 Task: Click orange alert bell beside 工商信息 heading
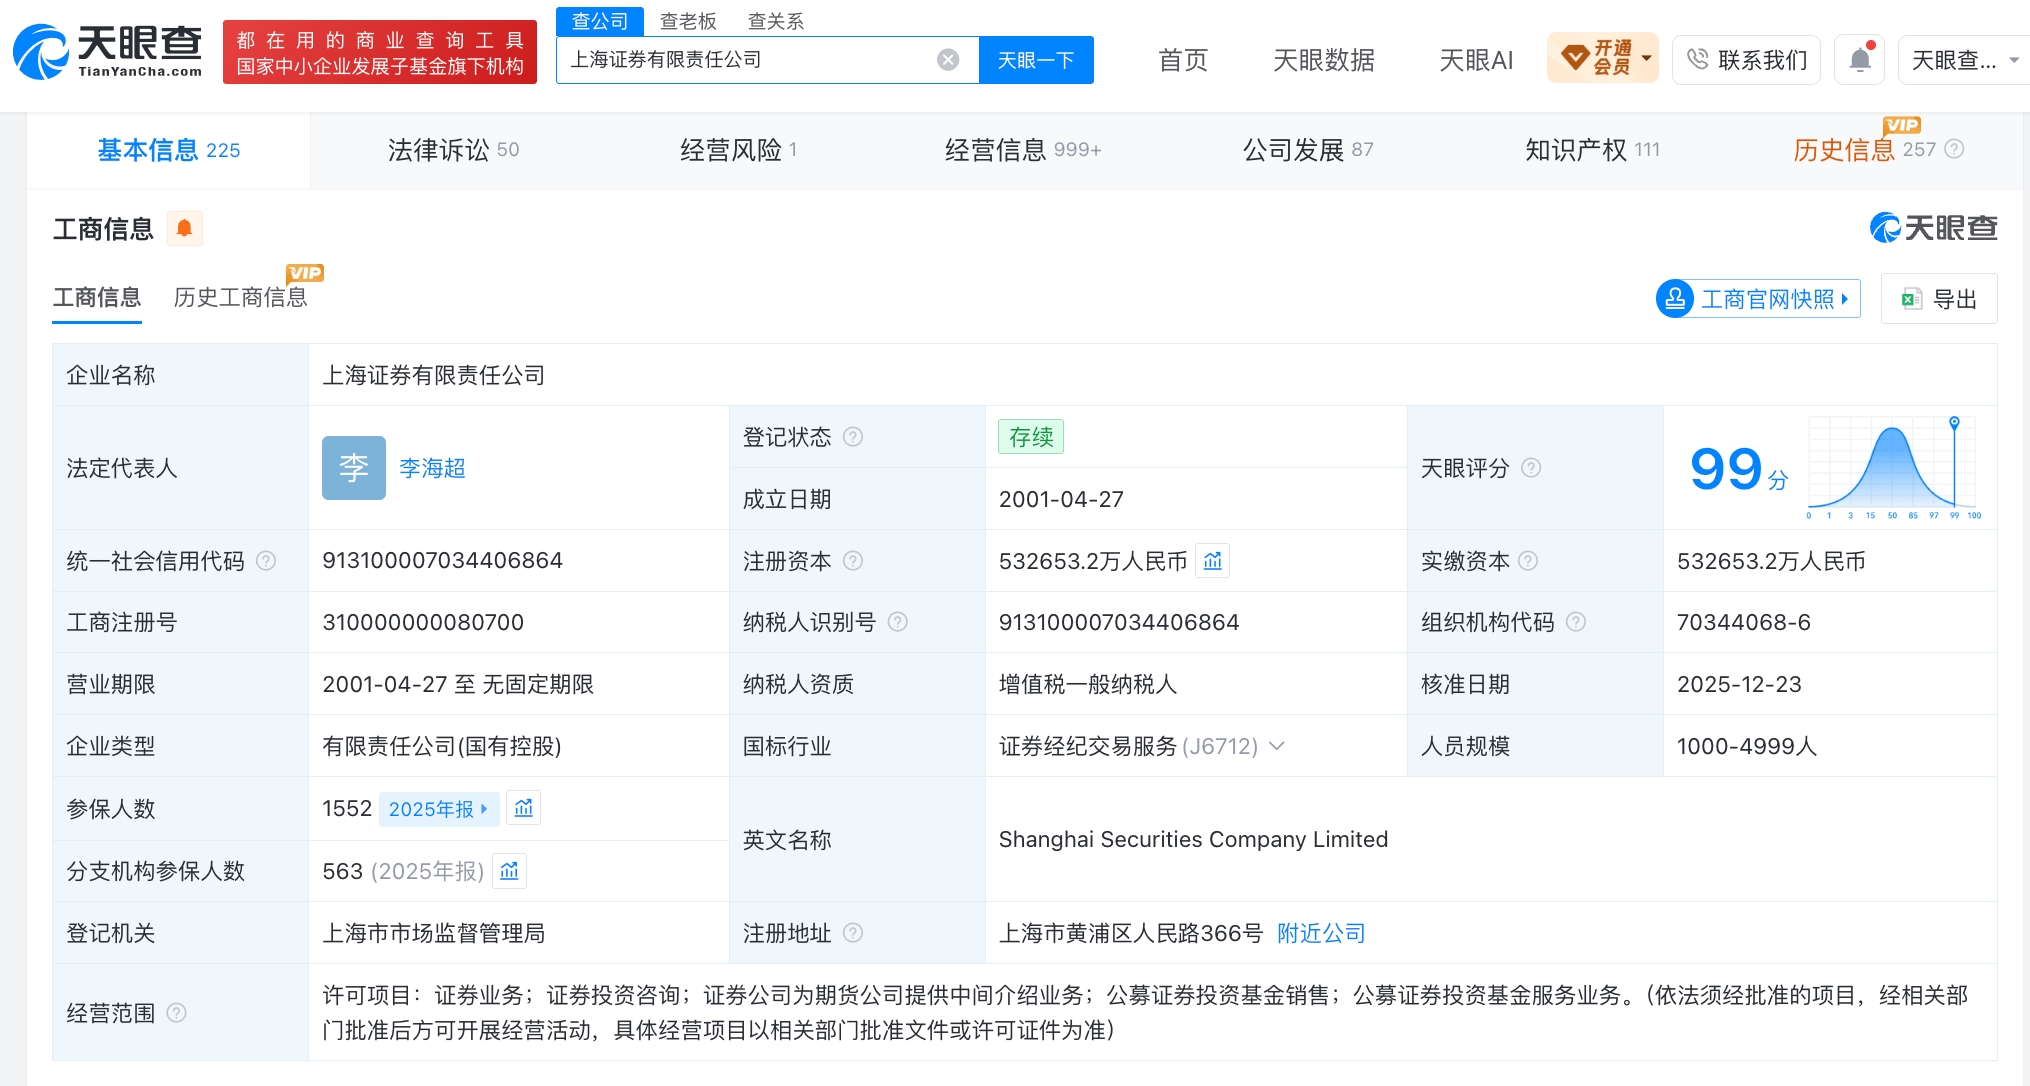tap(184, 229)
